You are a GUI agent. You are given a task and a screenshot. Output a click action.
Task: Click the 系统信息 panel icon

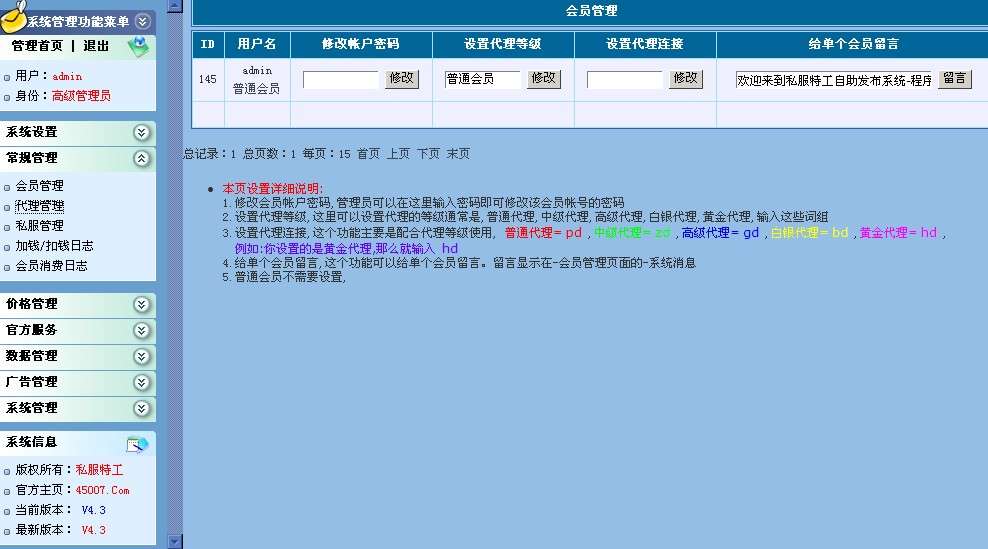point(137,444)
